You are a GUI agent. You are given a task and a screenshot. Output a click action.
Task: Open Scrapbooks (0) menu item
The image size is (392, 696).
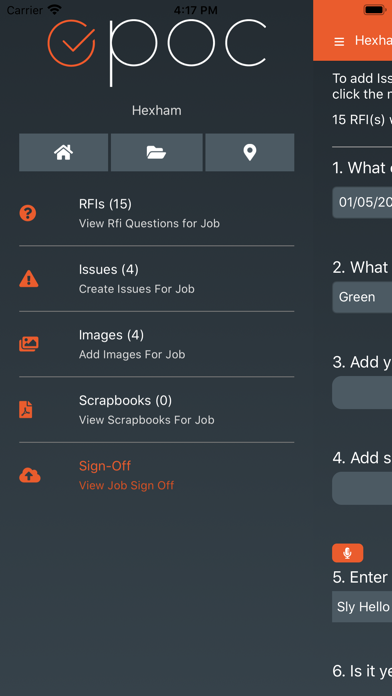(x=156, y=410)
